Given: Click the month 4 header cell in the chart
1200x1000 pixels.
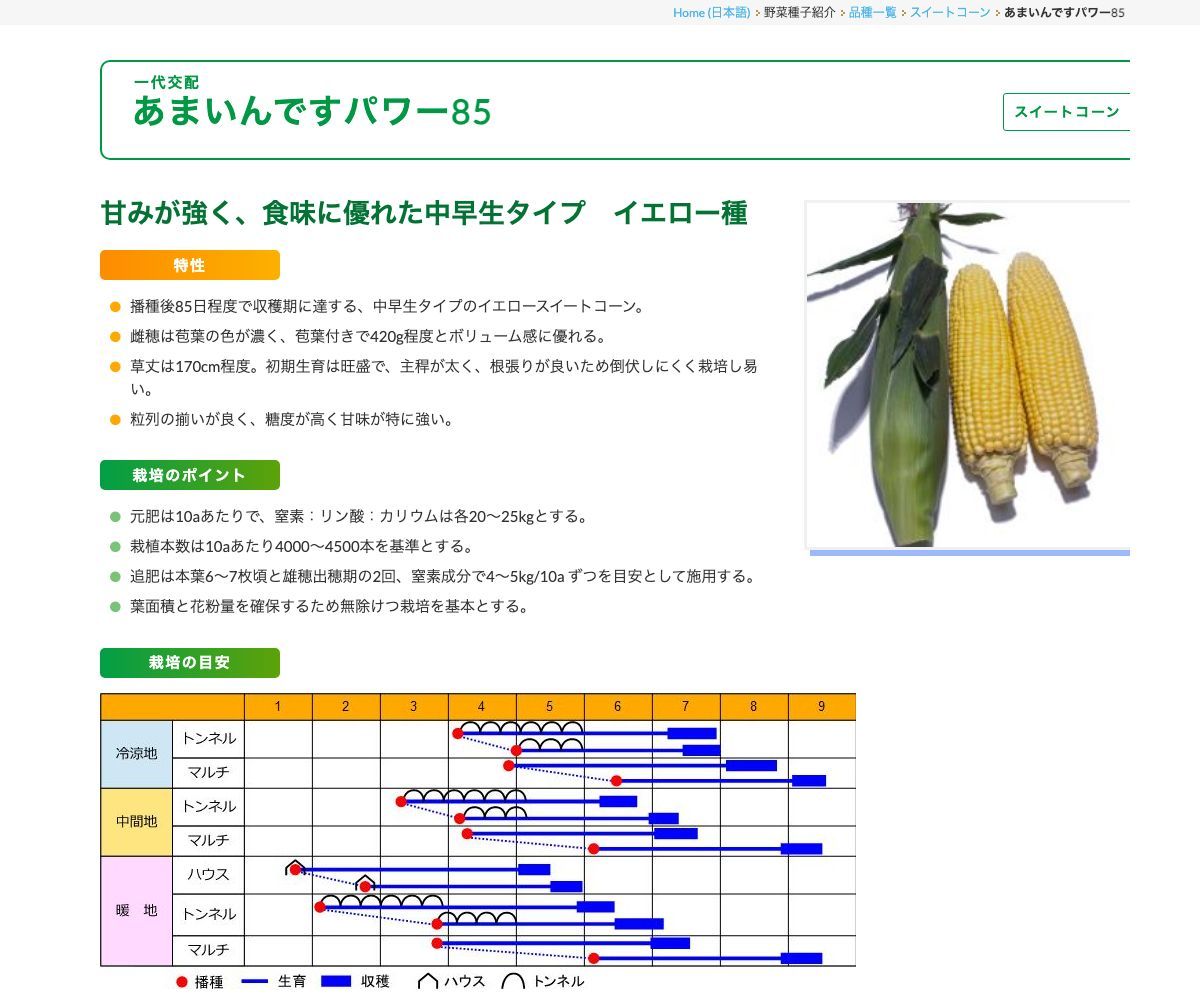Looking at the screenshot, I should coord(481,706).
